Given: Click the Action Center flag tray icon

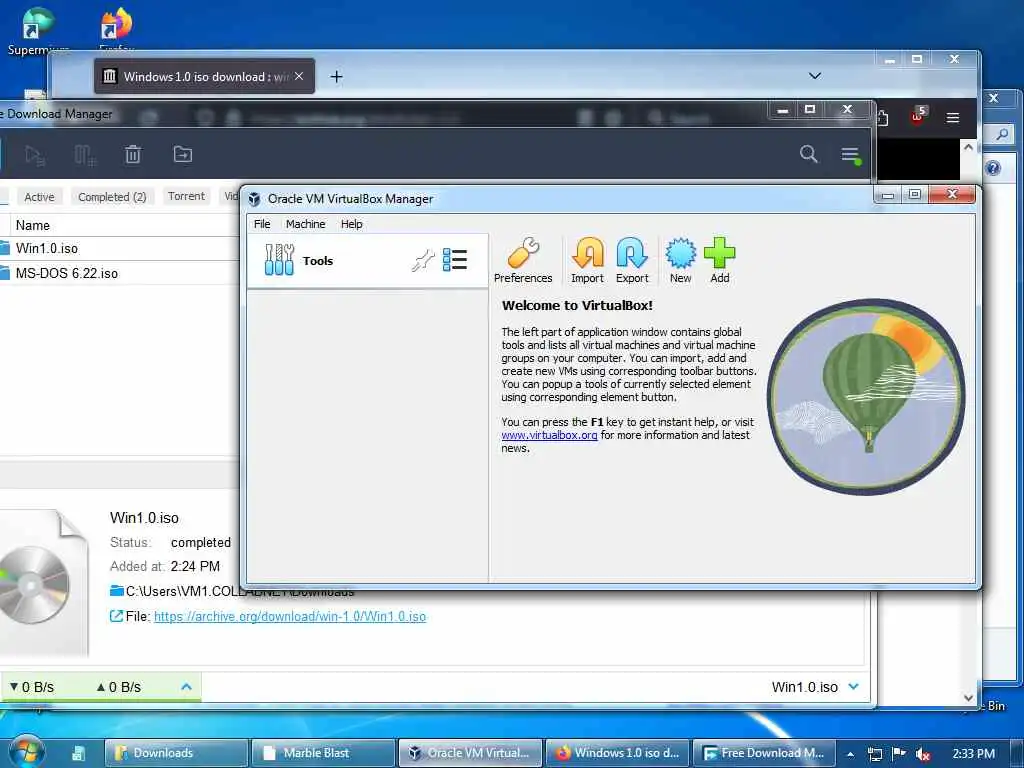Looking at the screenshot, I should pos(899,754).
